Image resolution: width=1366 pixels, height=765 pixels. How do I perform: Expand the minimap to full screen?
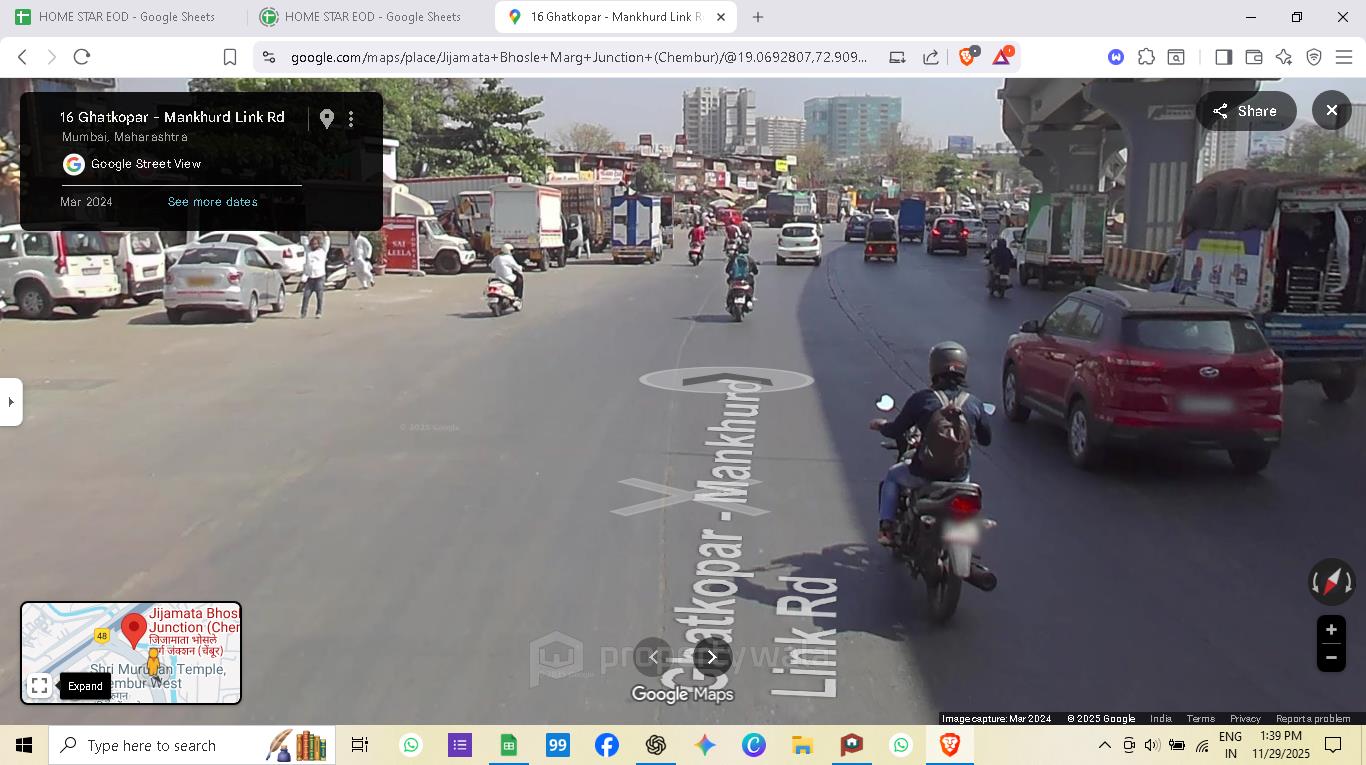(x=40, y=686)
